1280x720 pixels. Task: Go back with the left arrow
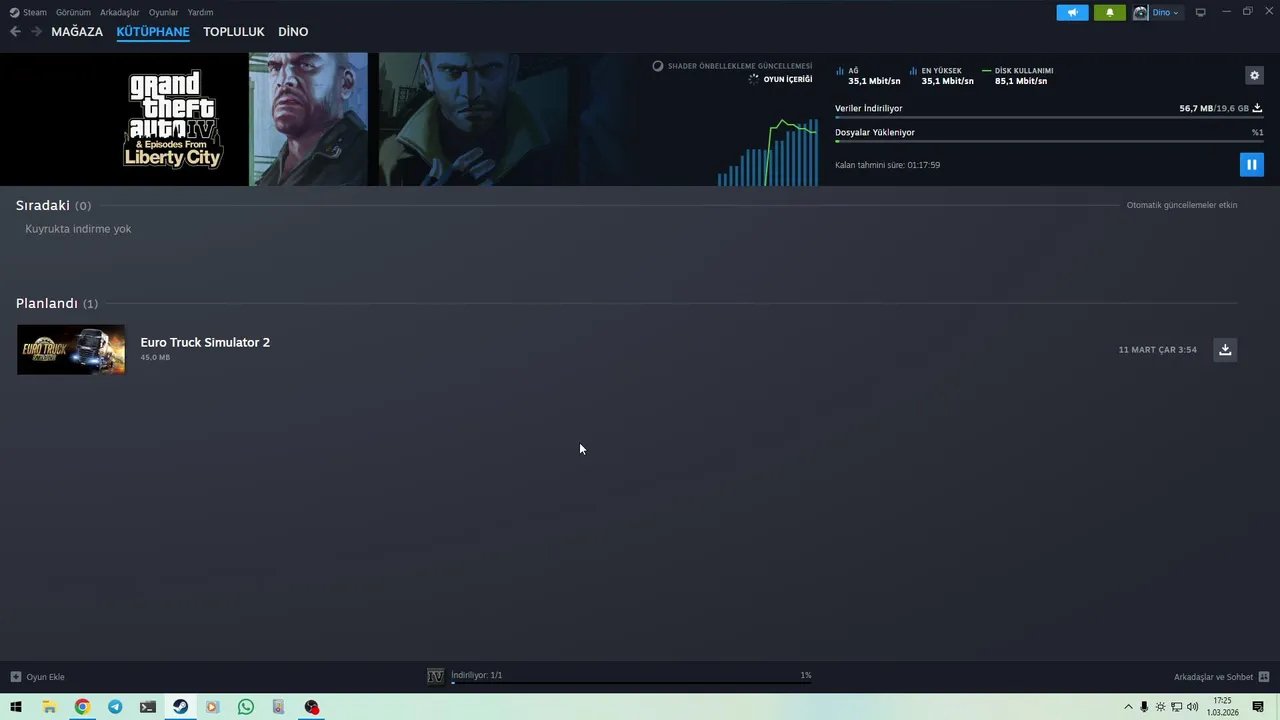[15, 32]
